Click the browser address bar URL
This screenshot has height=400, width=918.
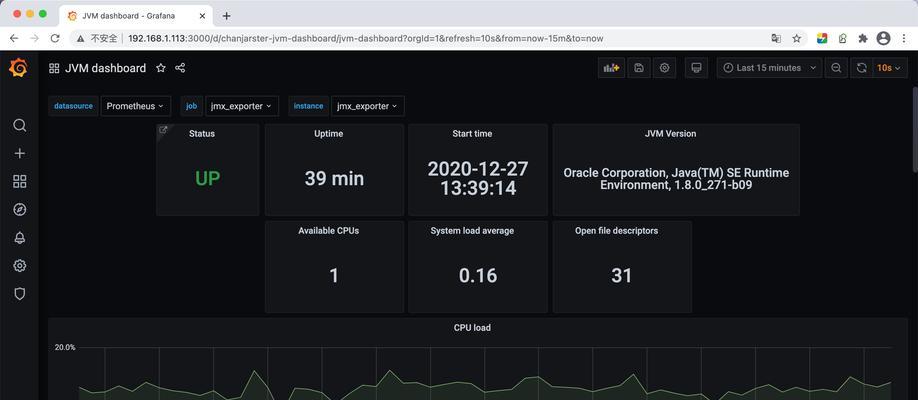365,38
